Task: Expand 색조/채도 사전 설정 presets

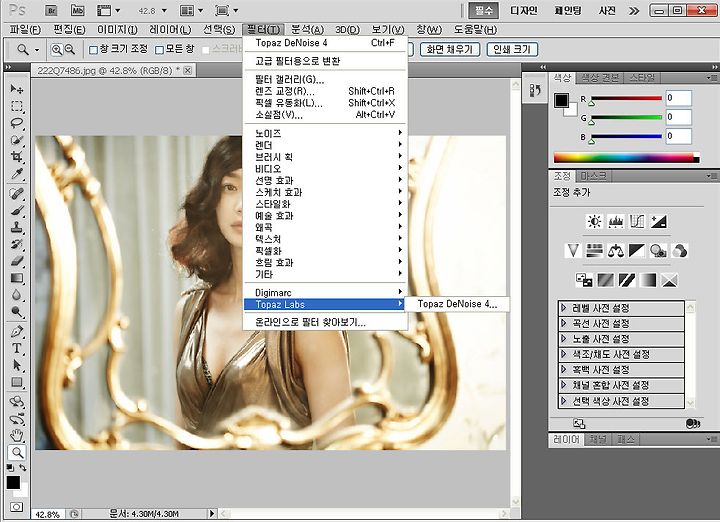Action: point(564,354)
